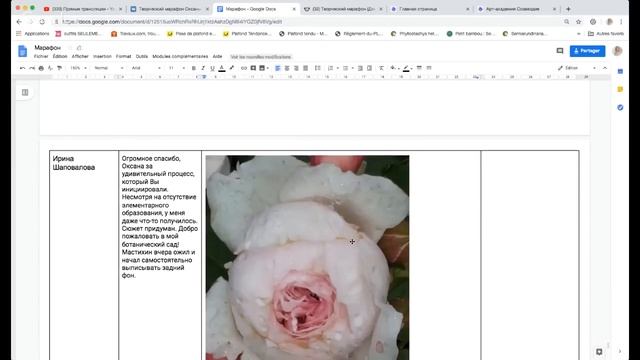Image resolution: width=640 pixels, height=360 pixels.
Task: Open the Aide menu
Action: (x=218, y=56)
